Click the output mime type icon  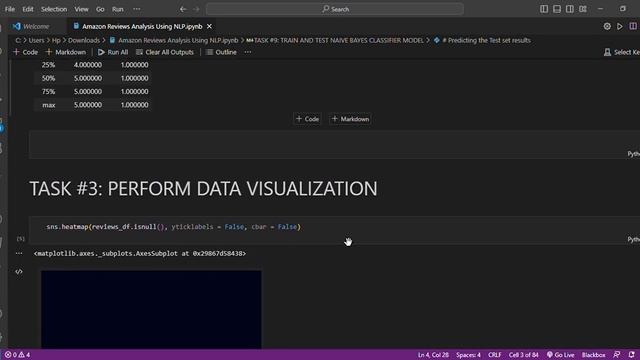pyautogui.click(x=19, y=271)
